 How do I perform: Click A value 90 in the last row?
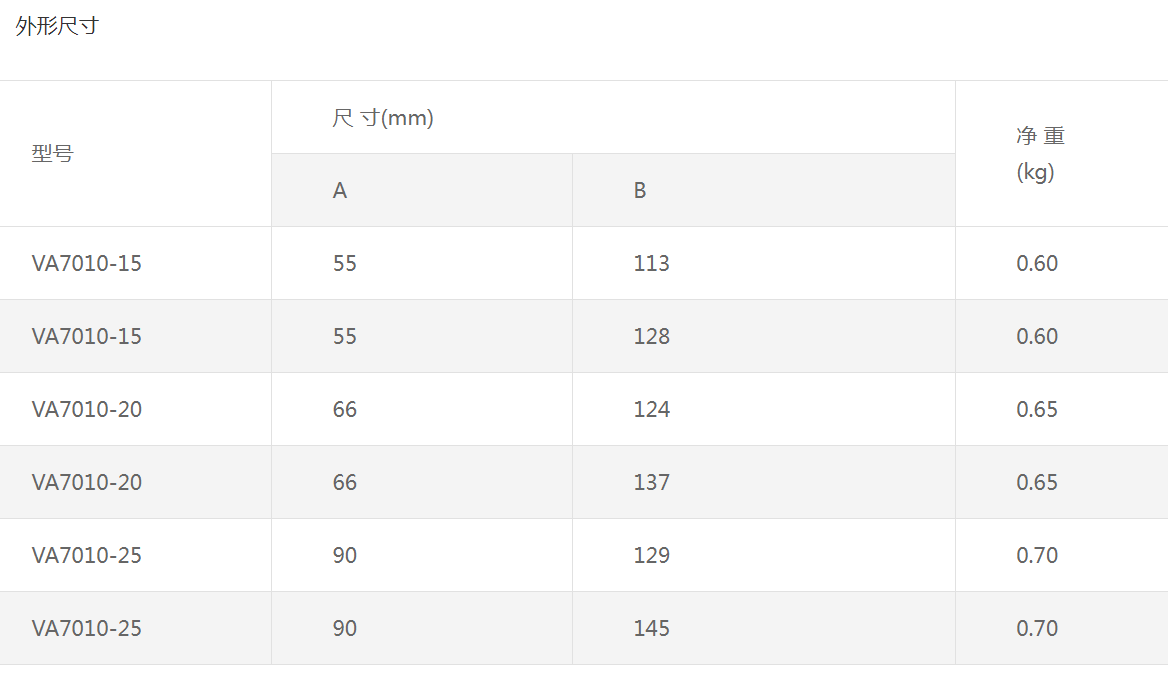click(345, 628)
